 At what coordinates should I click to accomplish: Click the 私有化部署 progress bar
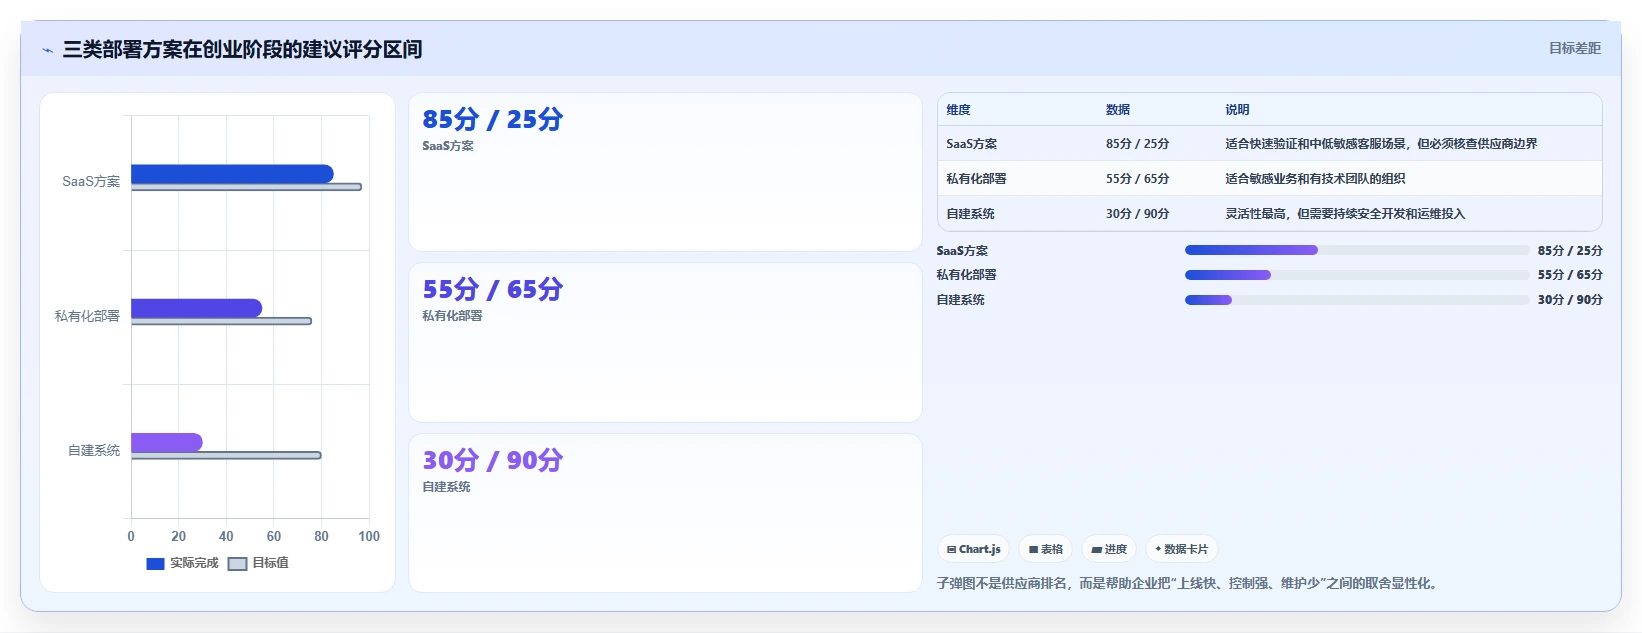point(1357,275)
